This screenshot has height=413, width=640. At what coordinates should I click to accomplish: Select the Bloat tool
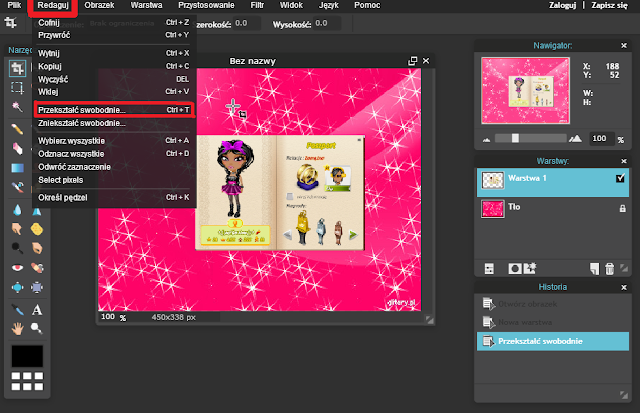pos(17,287)
